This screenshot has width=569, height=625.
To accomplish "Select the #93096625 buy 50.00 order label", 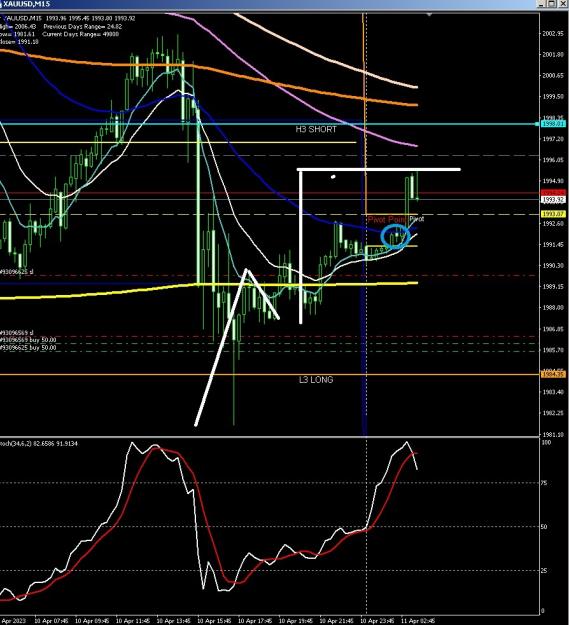I will pyautogui.click(x=28, y=348).
